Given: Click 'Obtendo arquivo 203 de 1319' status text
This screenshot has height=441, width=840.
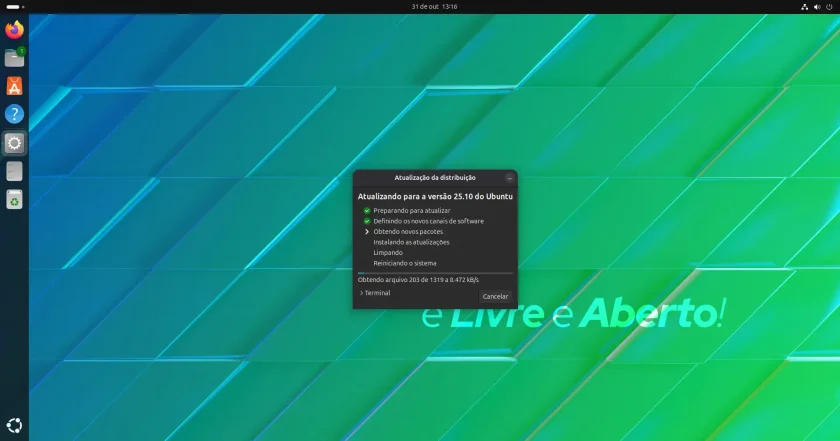Looking at the screenshot, I should coord(418,280).
